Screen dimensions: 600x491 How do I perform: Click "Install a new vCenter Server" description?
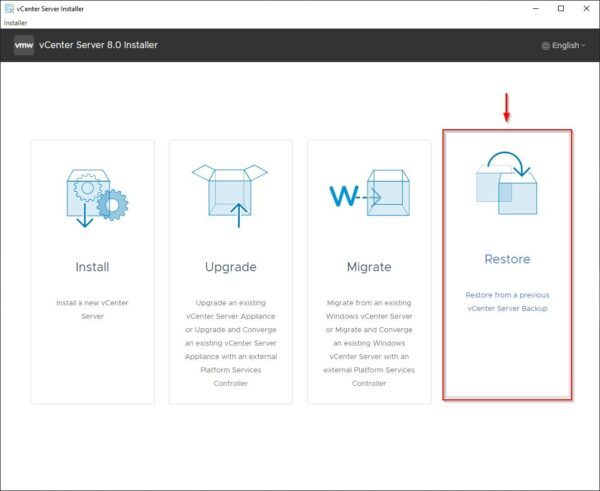point(92,308)
